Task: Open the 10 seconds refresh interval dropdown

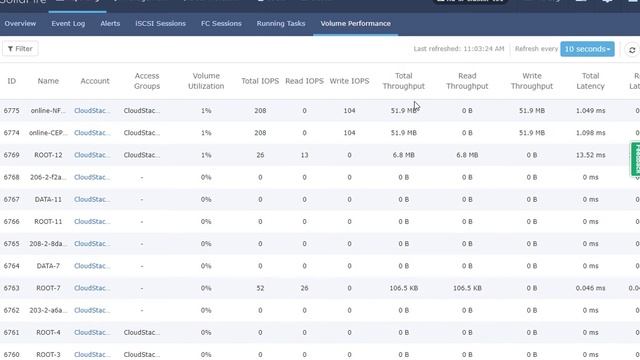Action: tap(587, 49)
